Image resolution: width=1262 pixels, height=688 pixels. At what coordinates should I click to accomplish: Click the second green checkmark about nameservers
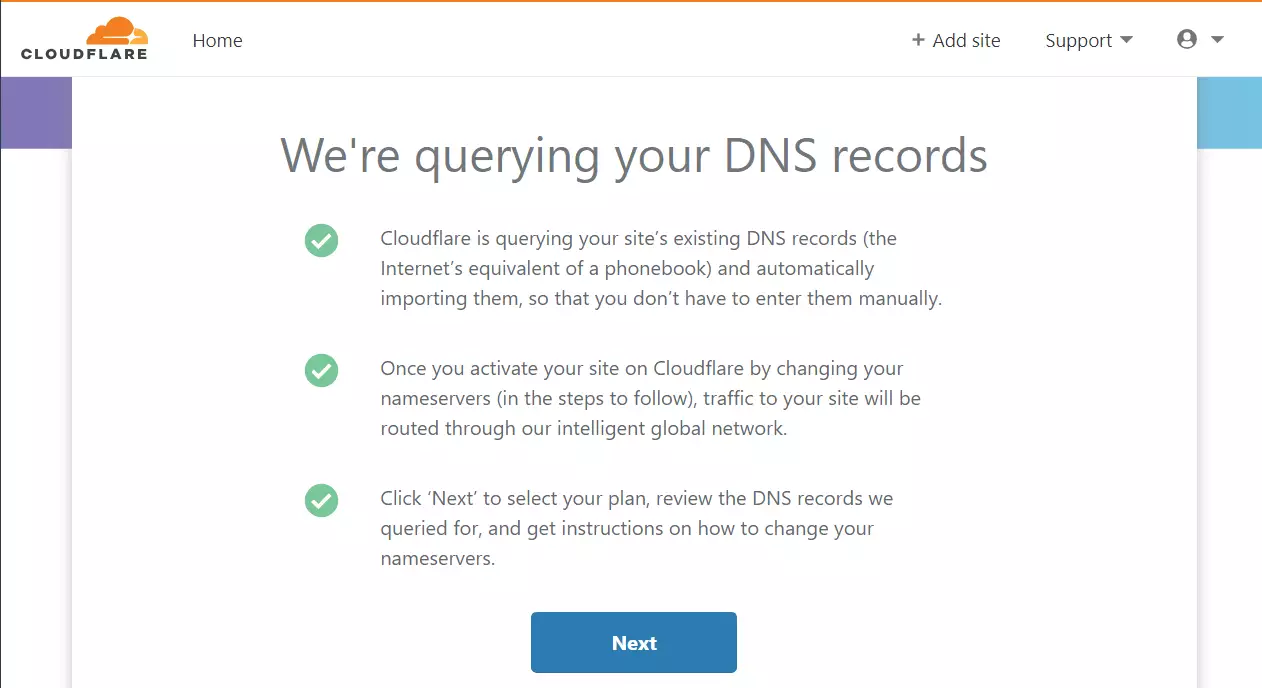pyautogui.click(x=321, y=370)
